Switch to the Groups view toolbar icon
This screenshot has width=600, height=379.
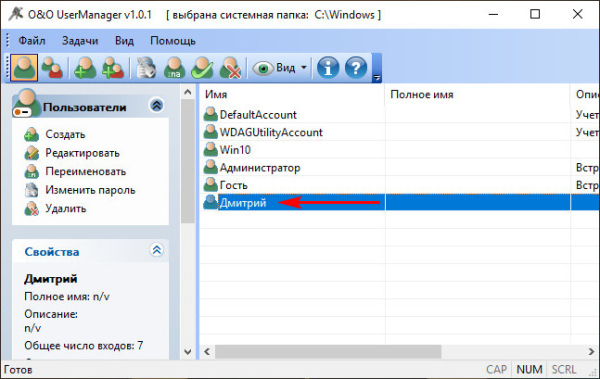52,68
